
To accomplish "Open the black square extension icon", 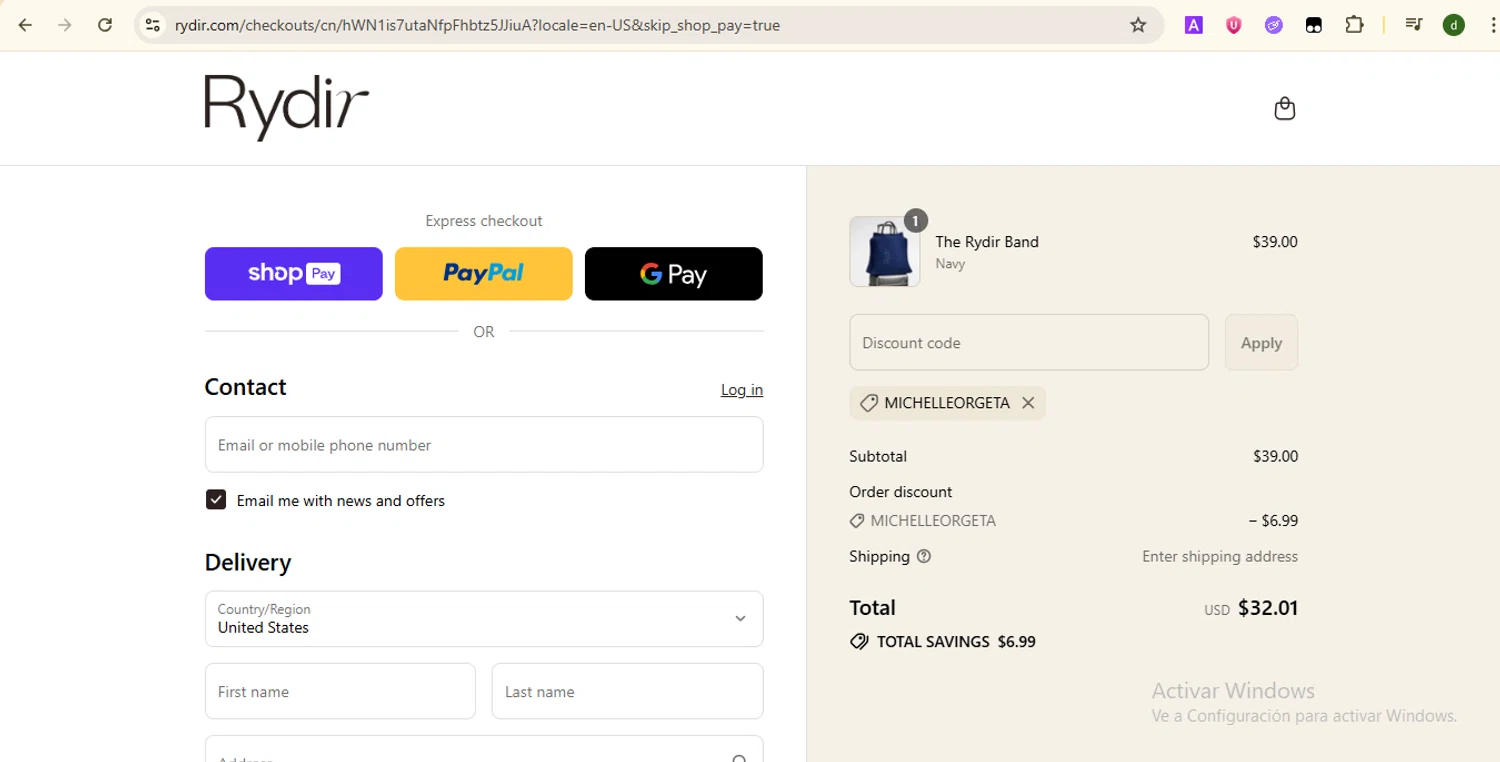I will (1314, 25).
